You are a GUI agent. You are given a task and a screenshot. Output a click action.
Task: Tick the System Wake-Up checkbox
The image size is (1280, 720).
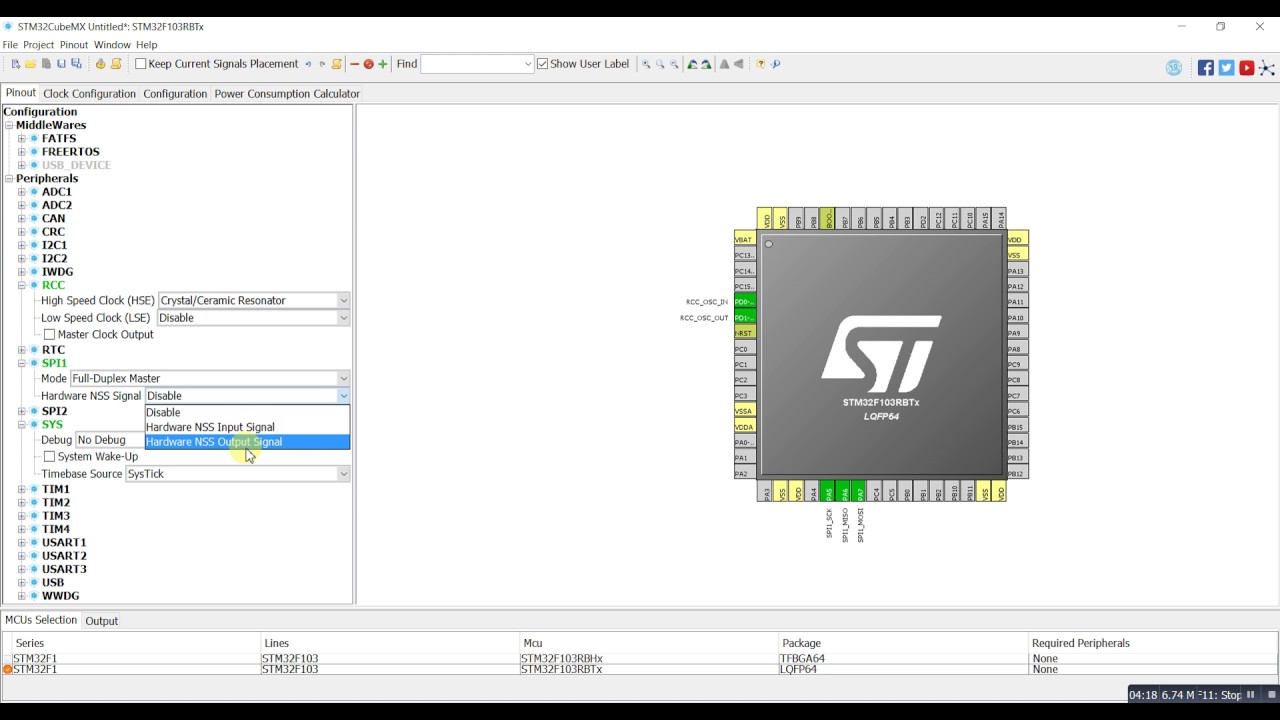49,457
